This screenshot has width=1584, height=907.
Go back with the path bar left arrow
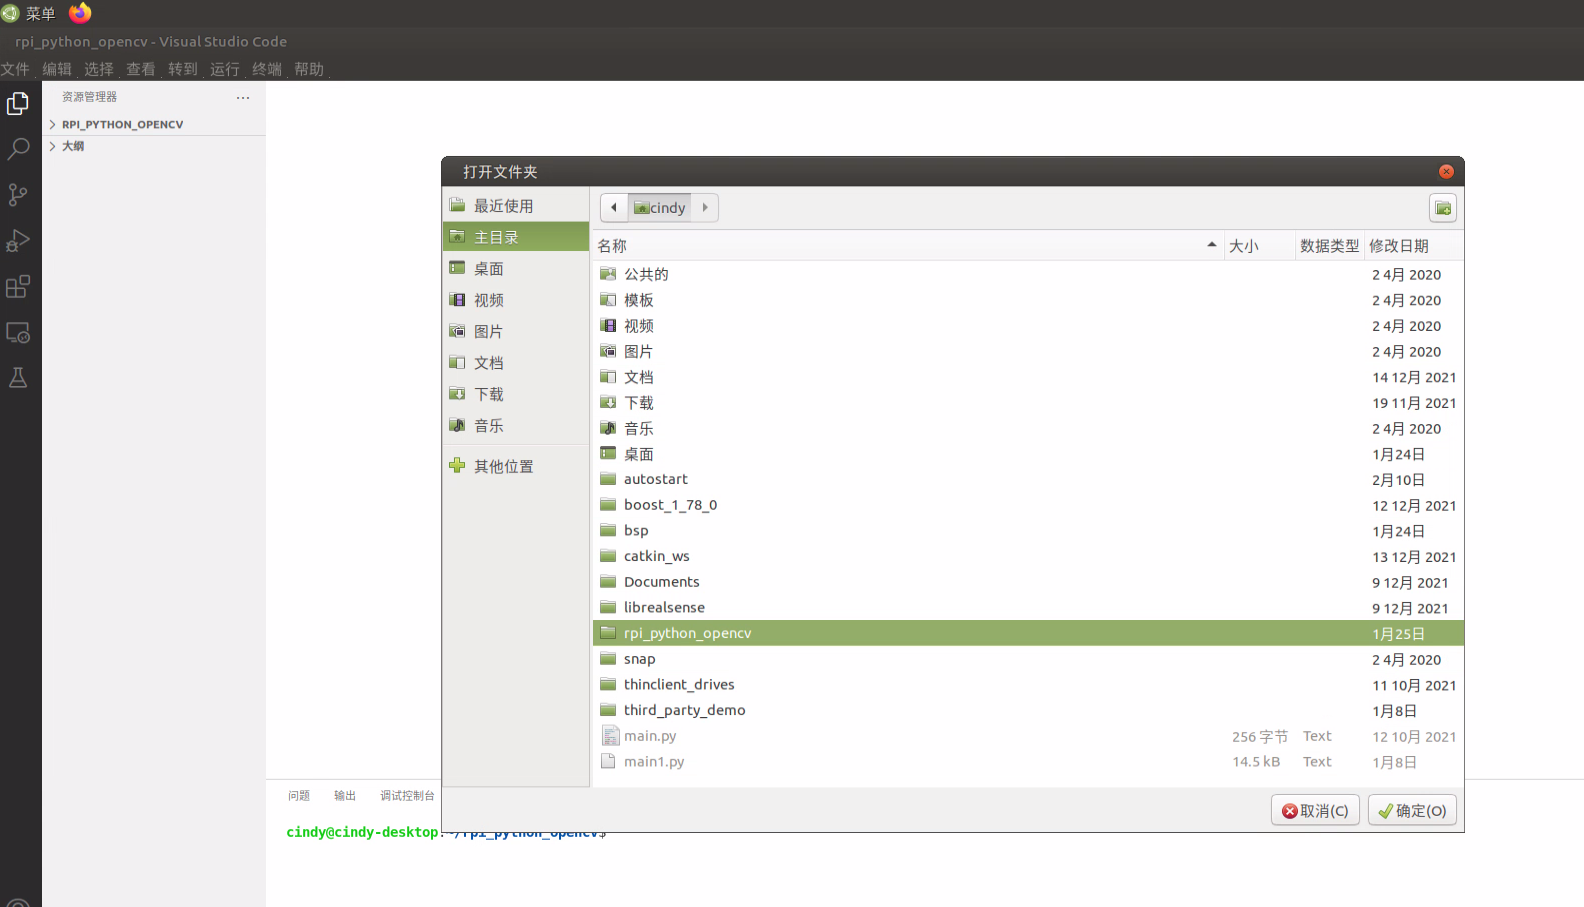613,208
